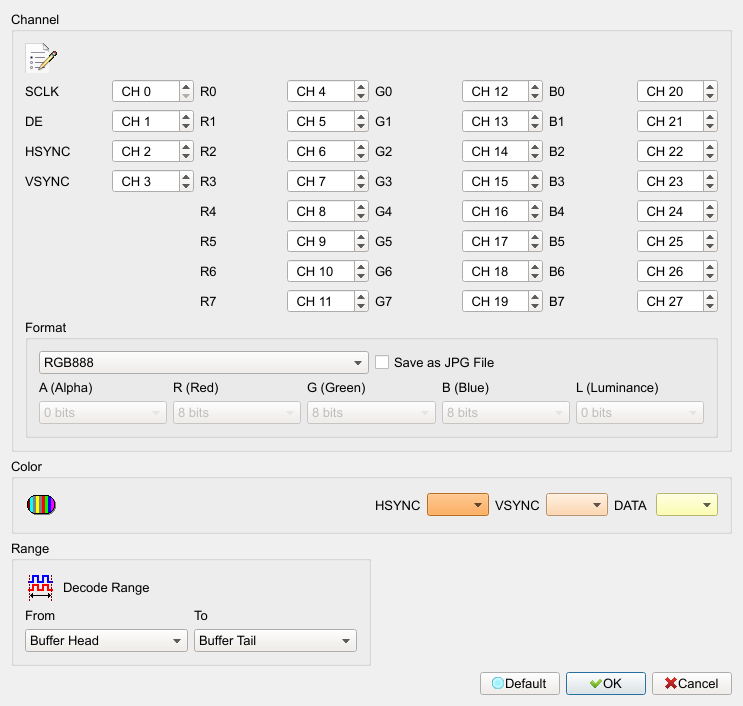
Task: Open the To Buffer Tail dropdown
Action: 275,641
